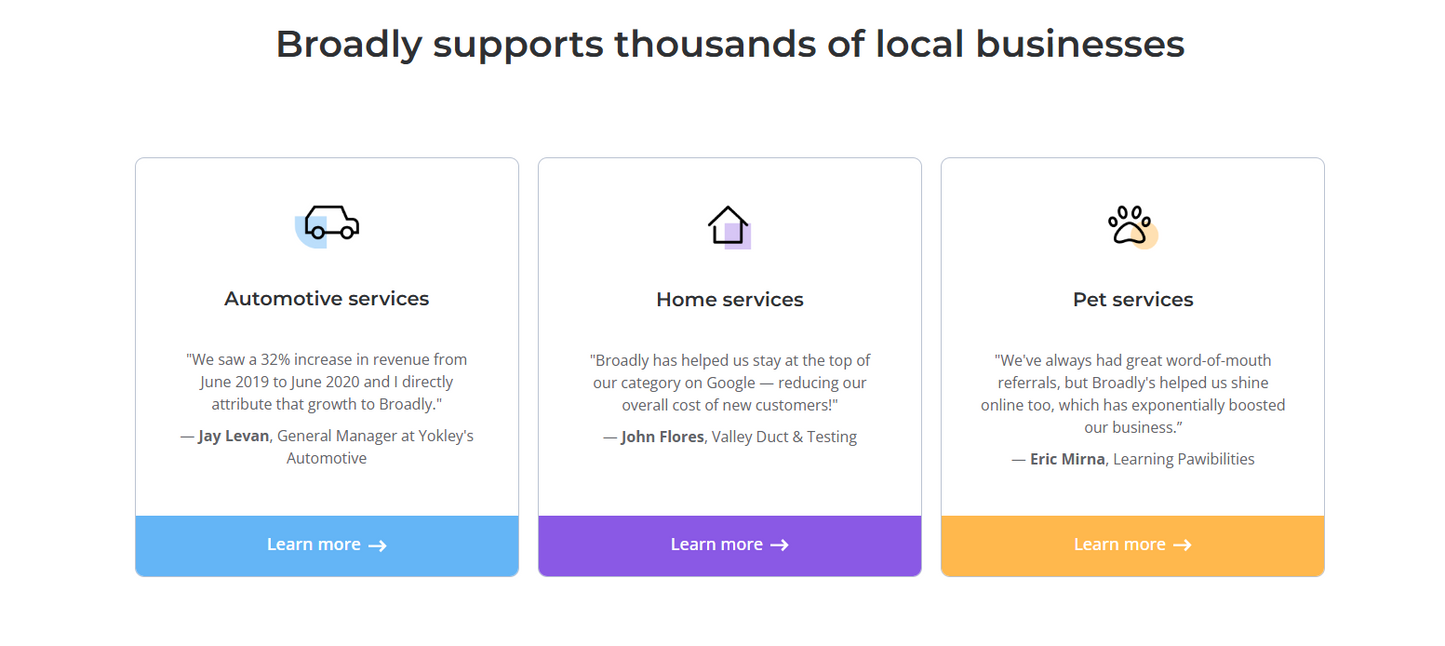1445x646 pixels.
Task: Click the car icon for Automotive services
Action: click(331, 225)
